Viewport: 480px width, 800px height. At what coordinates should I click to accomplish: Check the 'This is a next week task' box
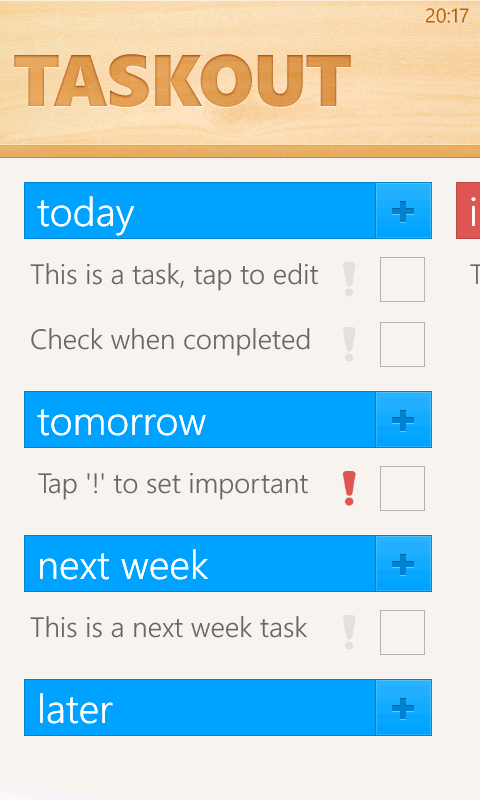[402, 632]
